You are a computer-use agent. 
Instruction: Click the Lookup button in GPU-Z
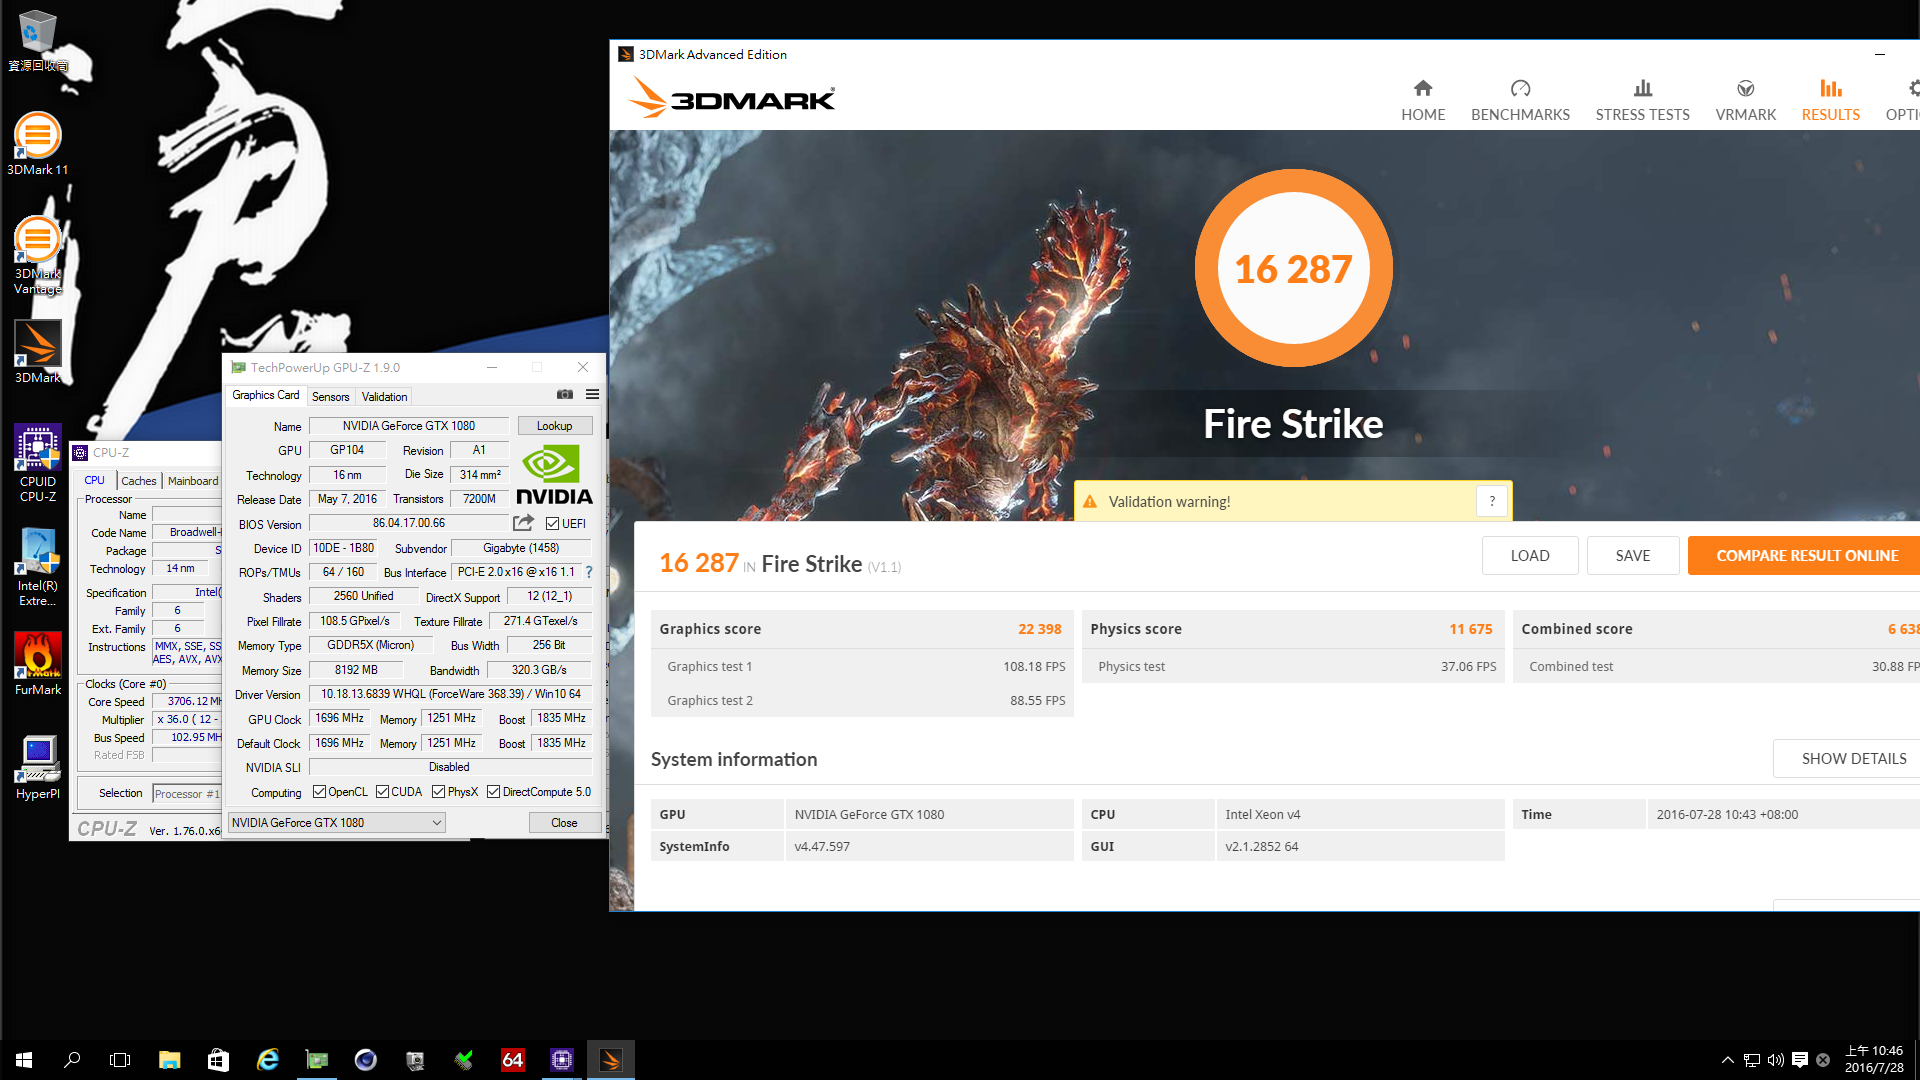[x=554, y=426]
